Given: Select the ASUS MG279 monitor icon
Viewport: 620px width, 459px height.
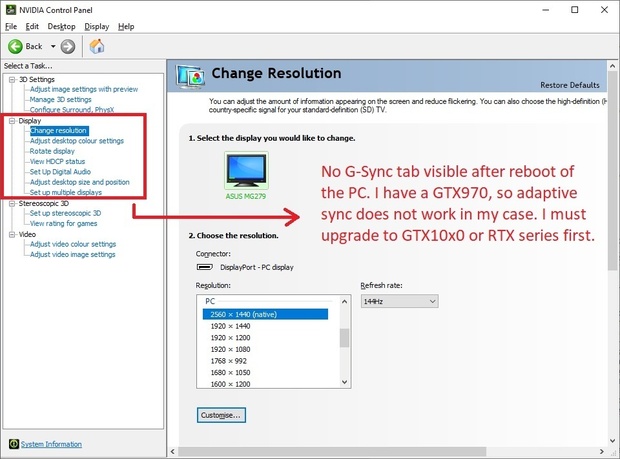Looking at the screenshot, I should coord(246,170).
